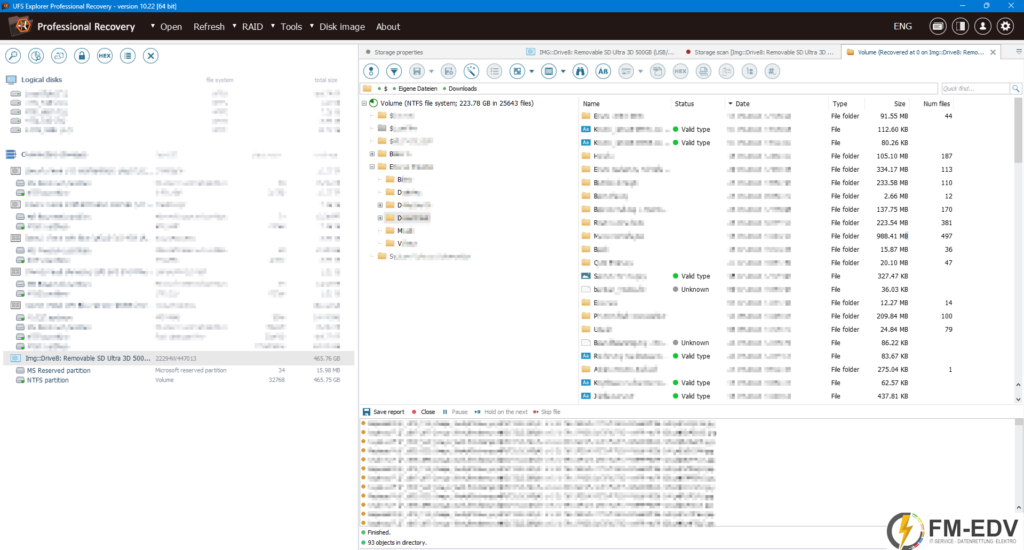Screen dimensions: 1024x550
Task: Click the save floppy disk icon in explorer toolbar
Action: click(x=417, y=71)
